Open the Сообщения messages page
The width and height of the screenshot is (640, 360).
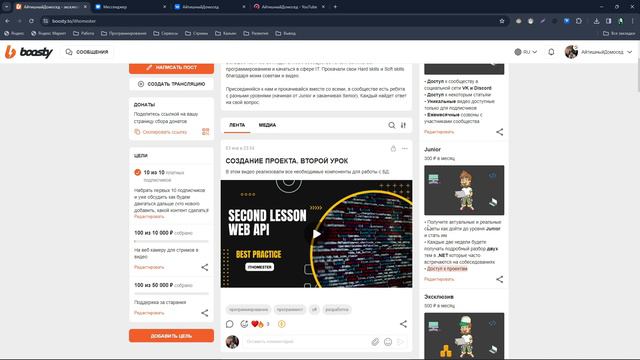point(87,52)
